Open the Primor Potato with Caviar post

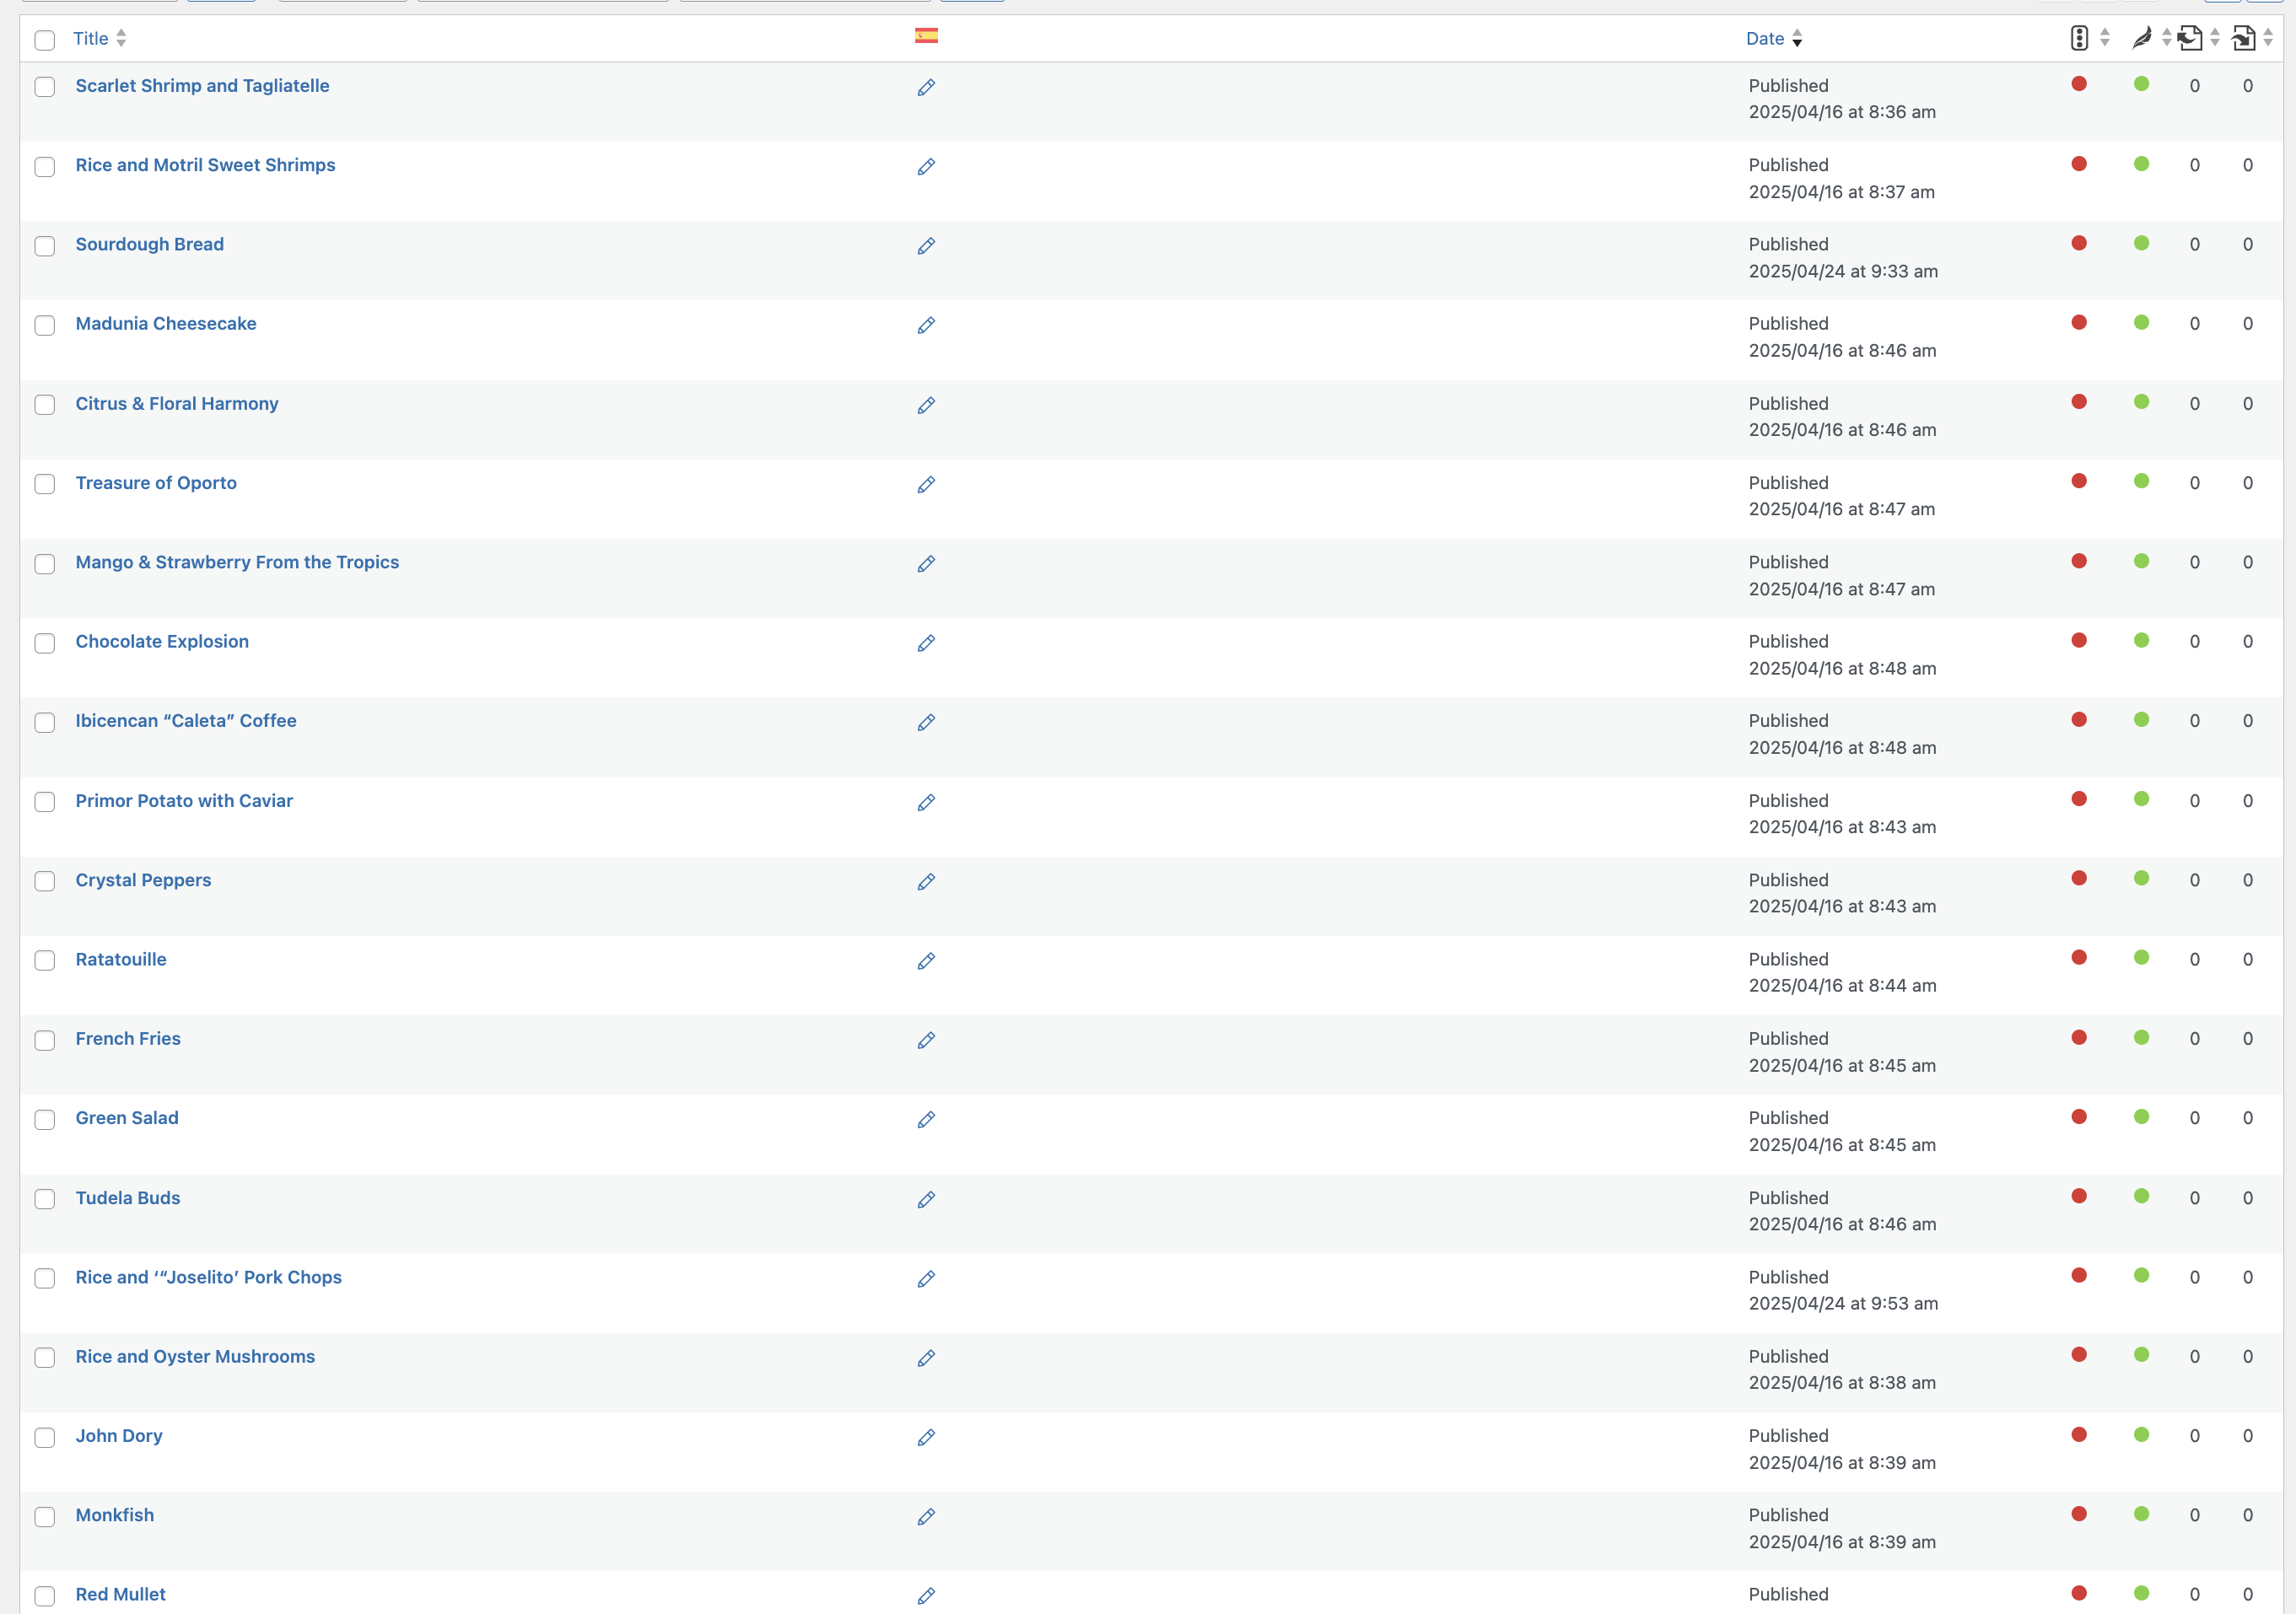click(x=184, y=801)
